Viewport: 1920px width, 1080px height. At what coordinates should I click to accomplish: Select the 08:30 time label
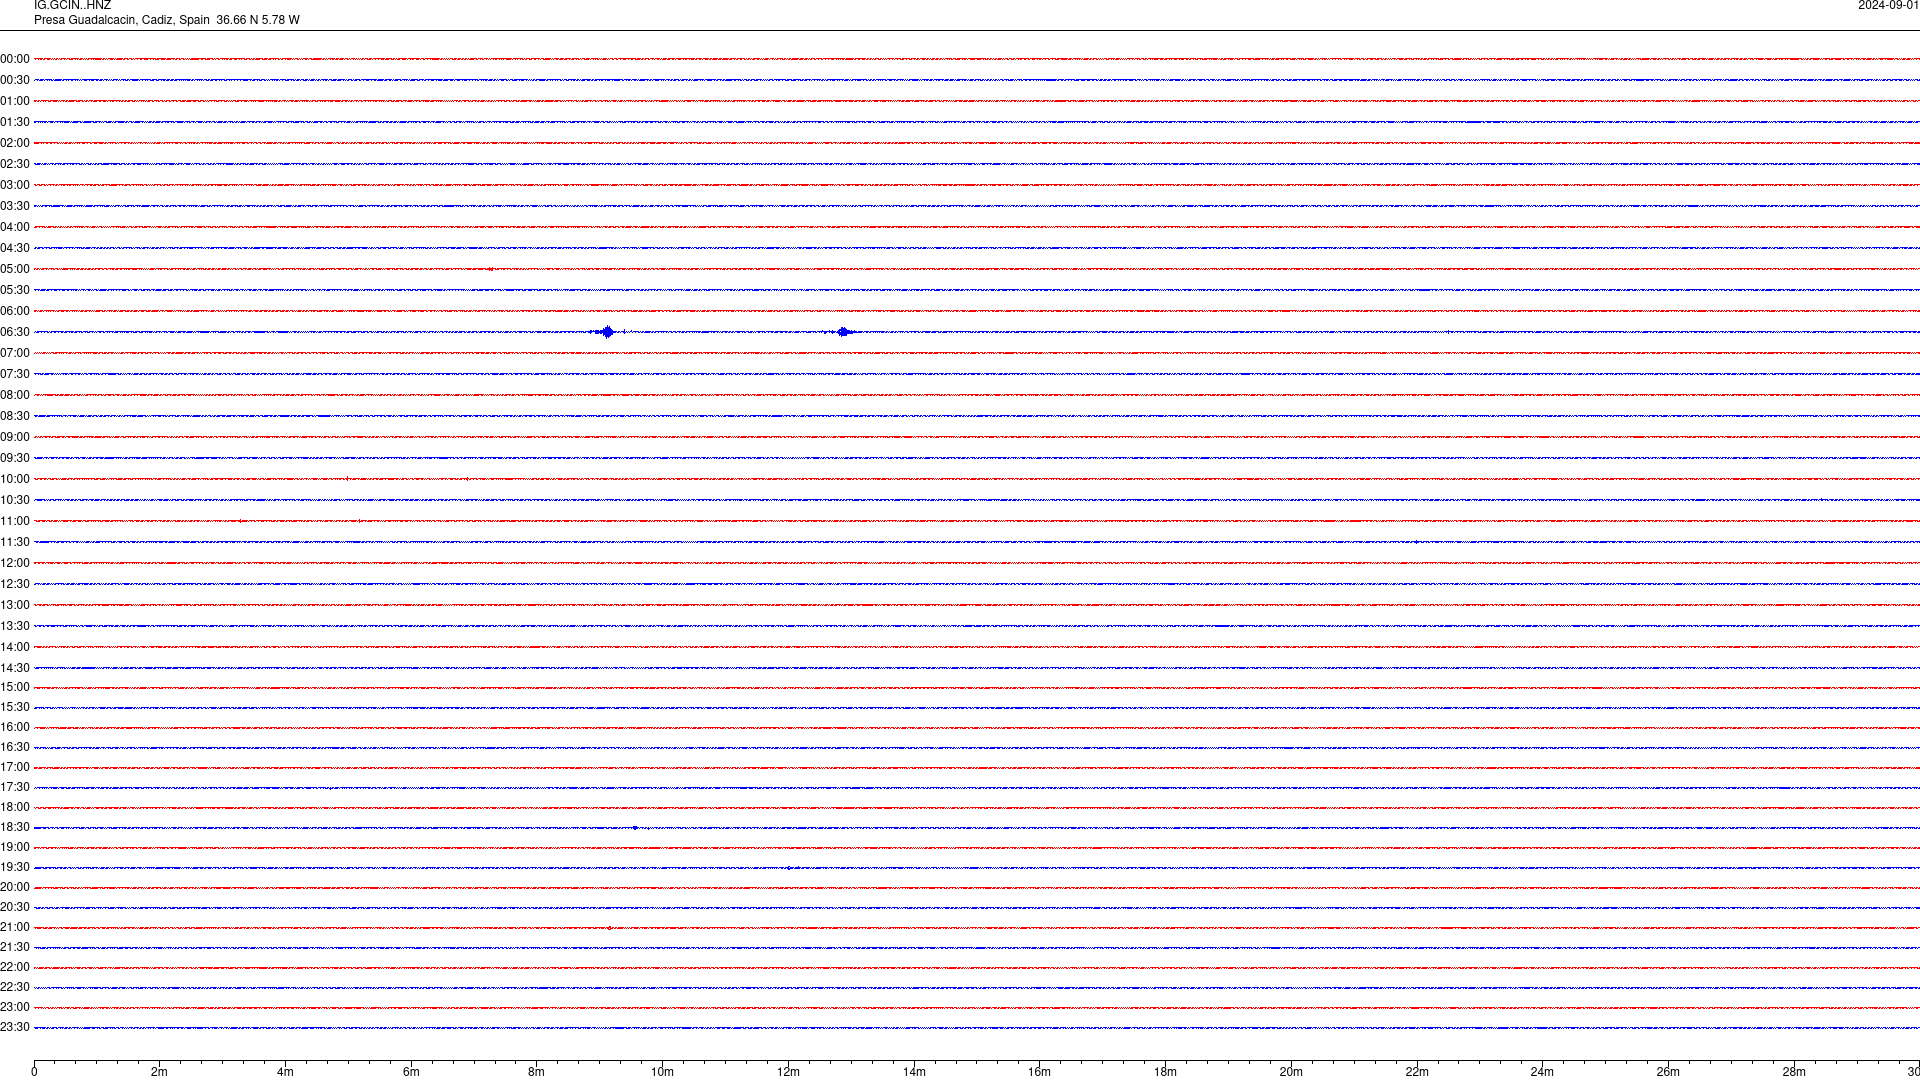point(15,416)
